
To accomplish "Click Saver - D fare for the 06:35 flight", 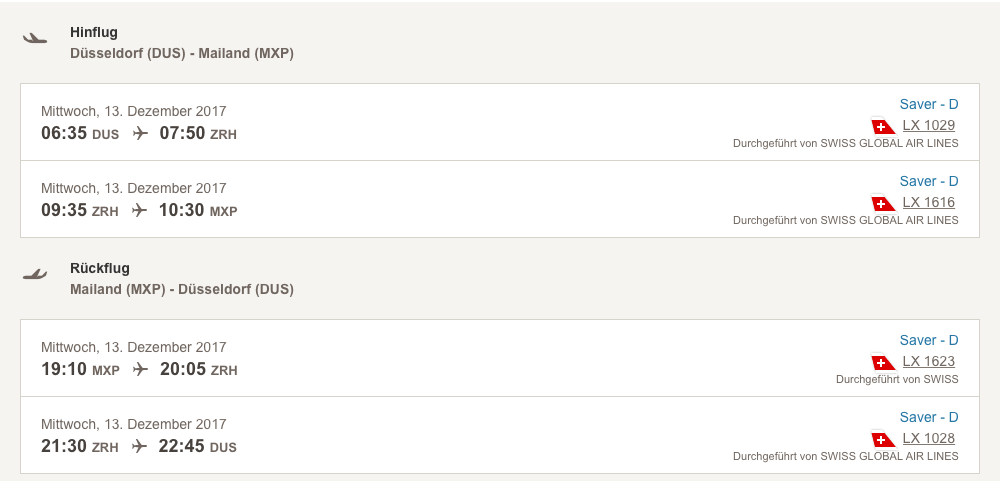I will click(928, 104).
